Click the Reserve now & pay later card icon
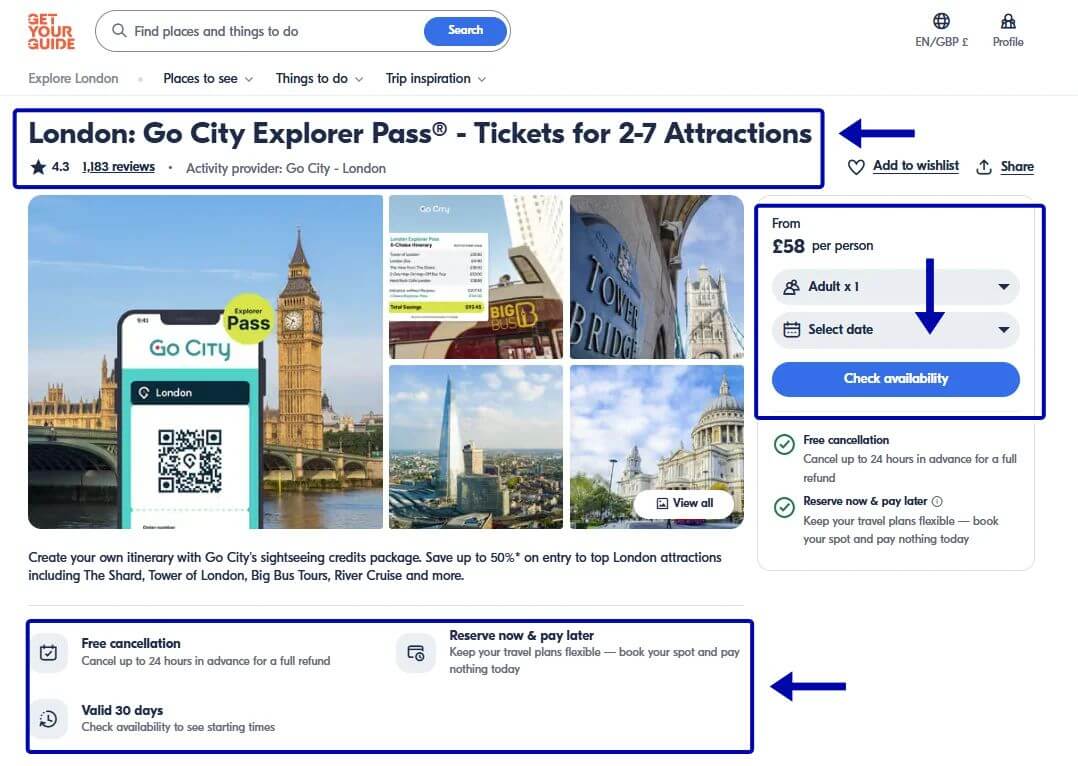Viewport: 1078px width, 766px height. (x=415, y=653)
